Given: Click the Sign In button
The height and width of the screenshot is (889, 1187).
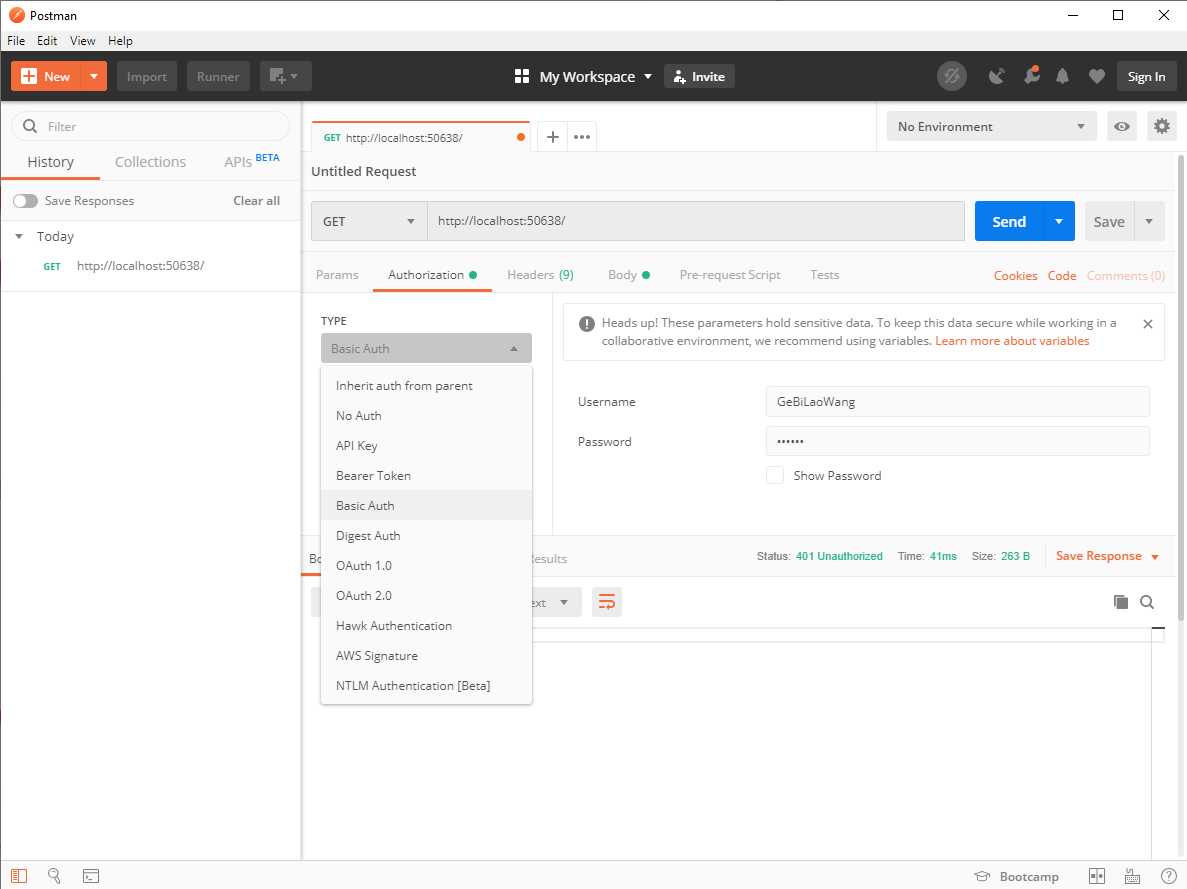Looking at the screenshot, I should coord(1146,76).
